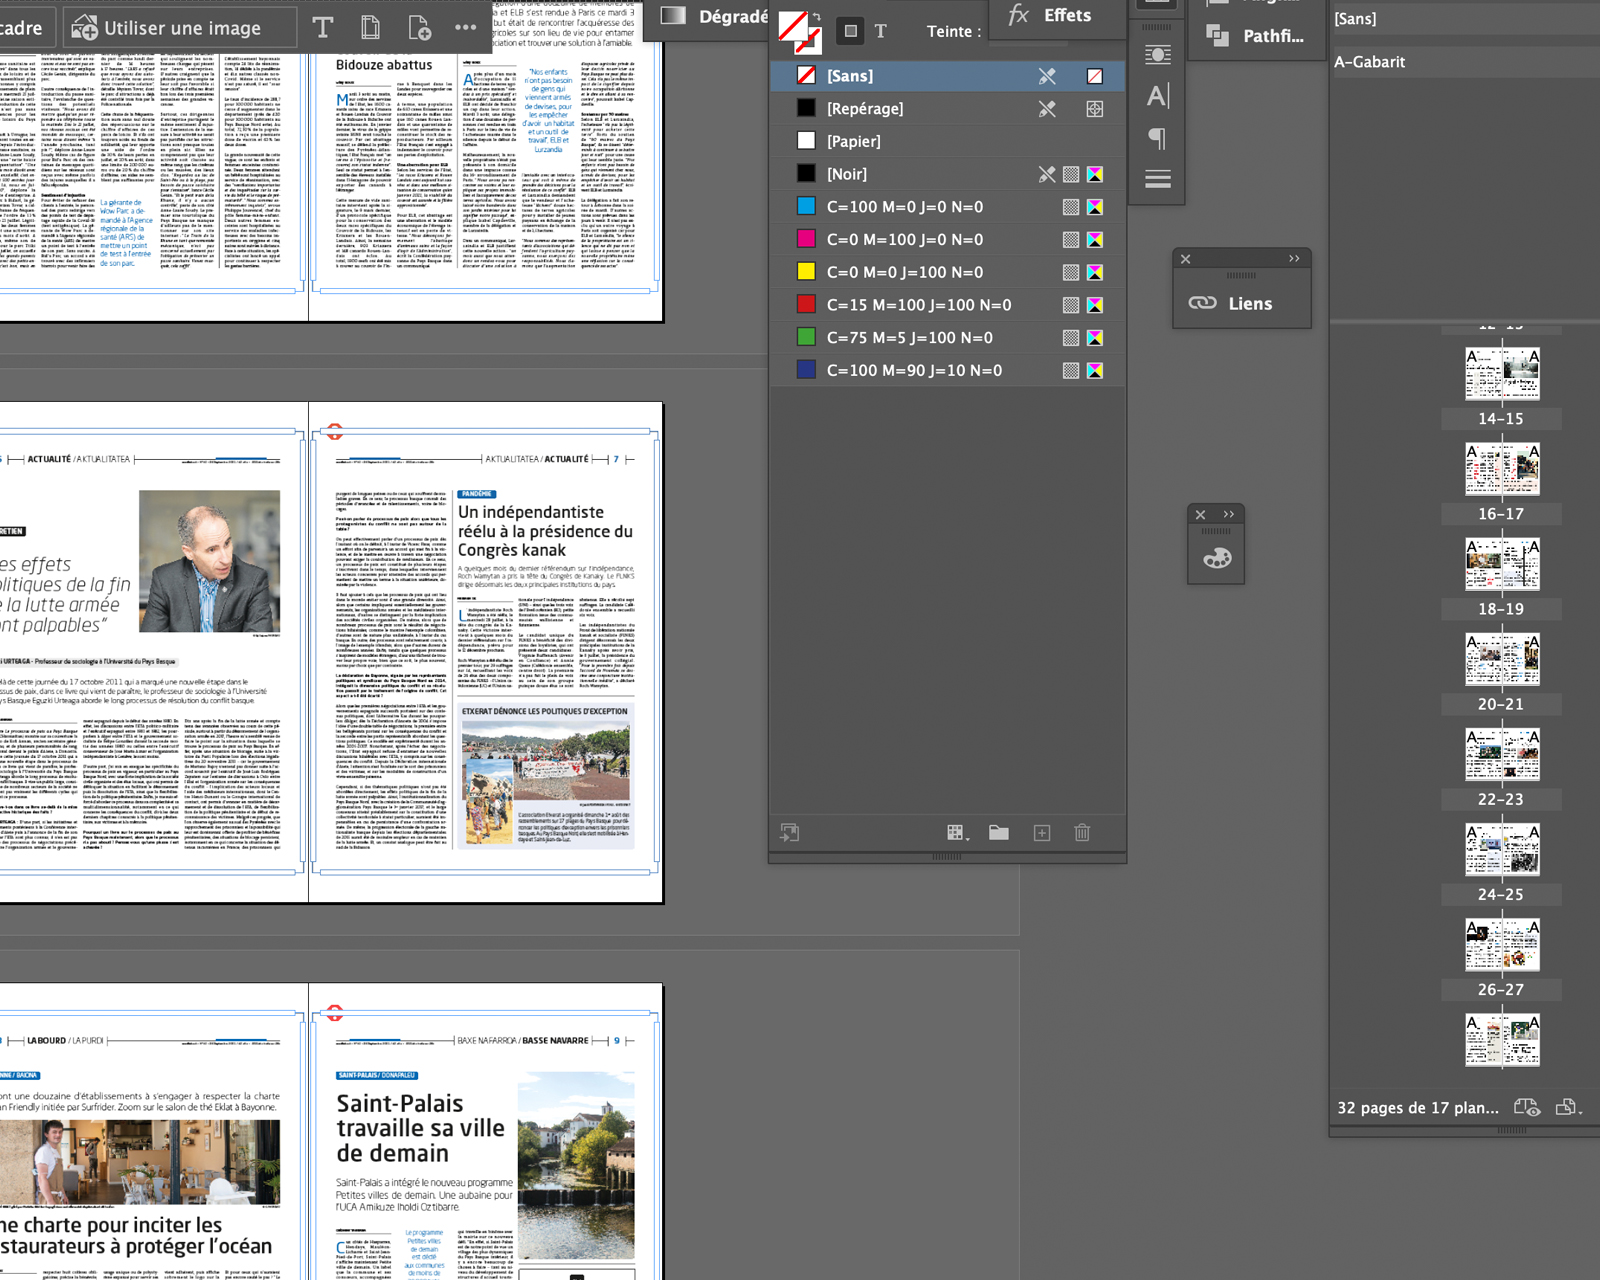Open the Paragraph panel pilcrow icon
Image resolution: width=1600 pixels, height=1280 pixels.
tap(1157, 138)
